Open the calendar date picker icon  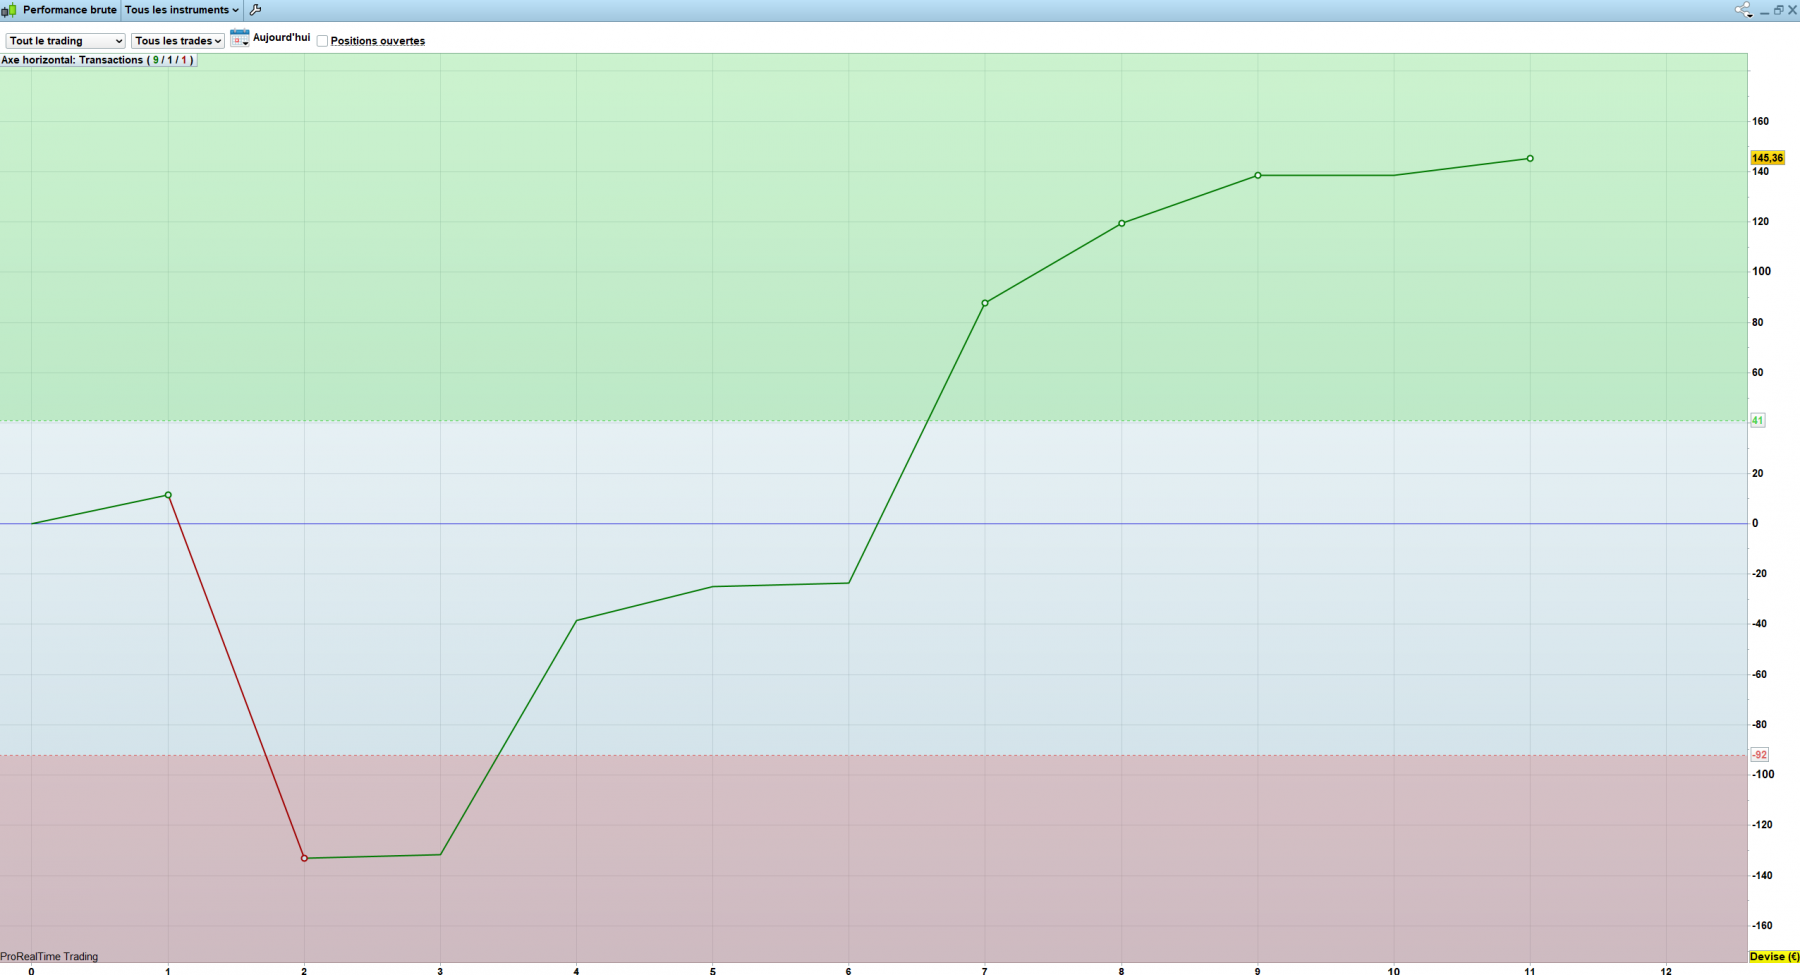tap(239, 39)
